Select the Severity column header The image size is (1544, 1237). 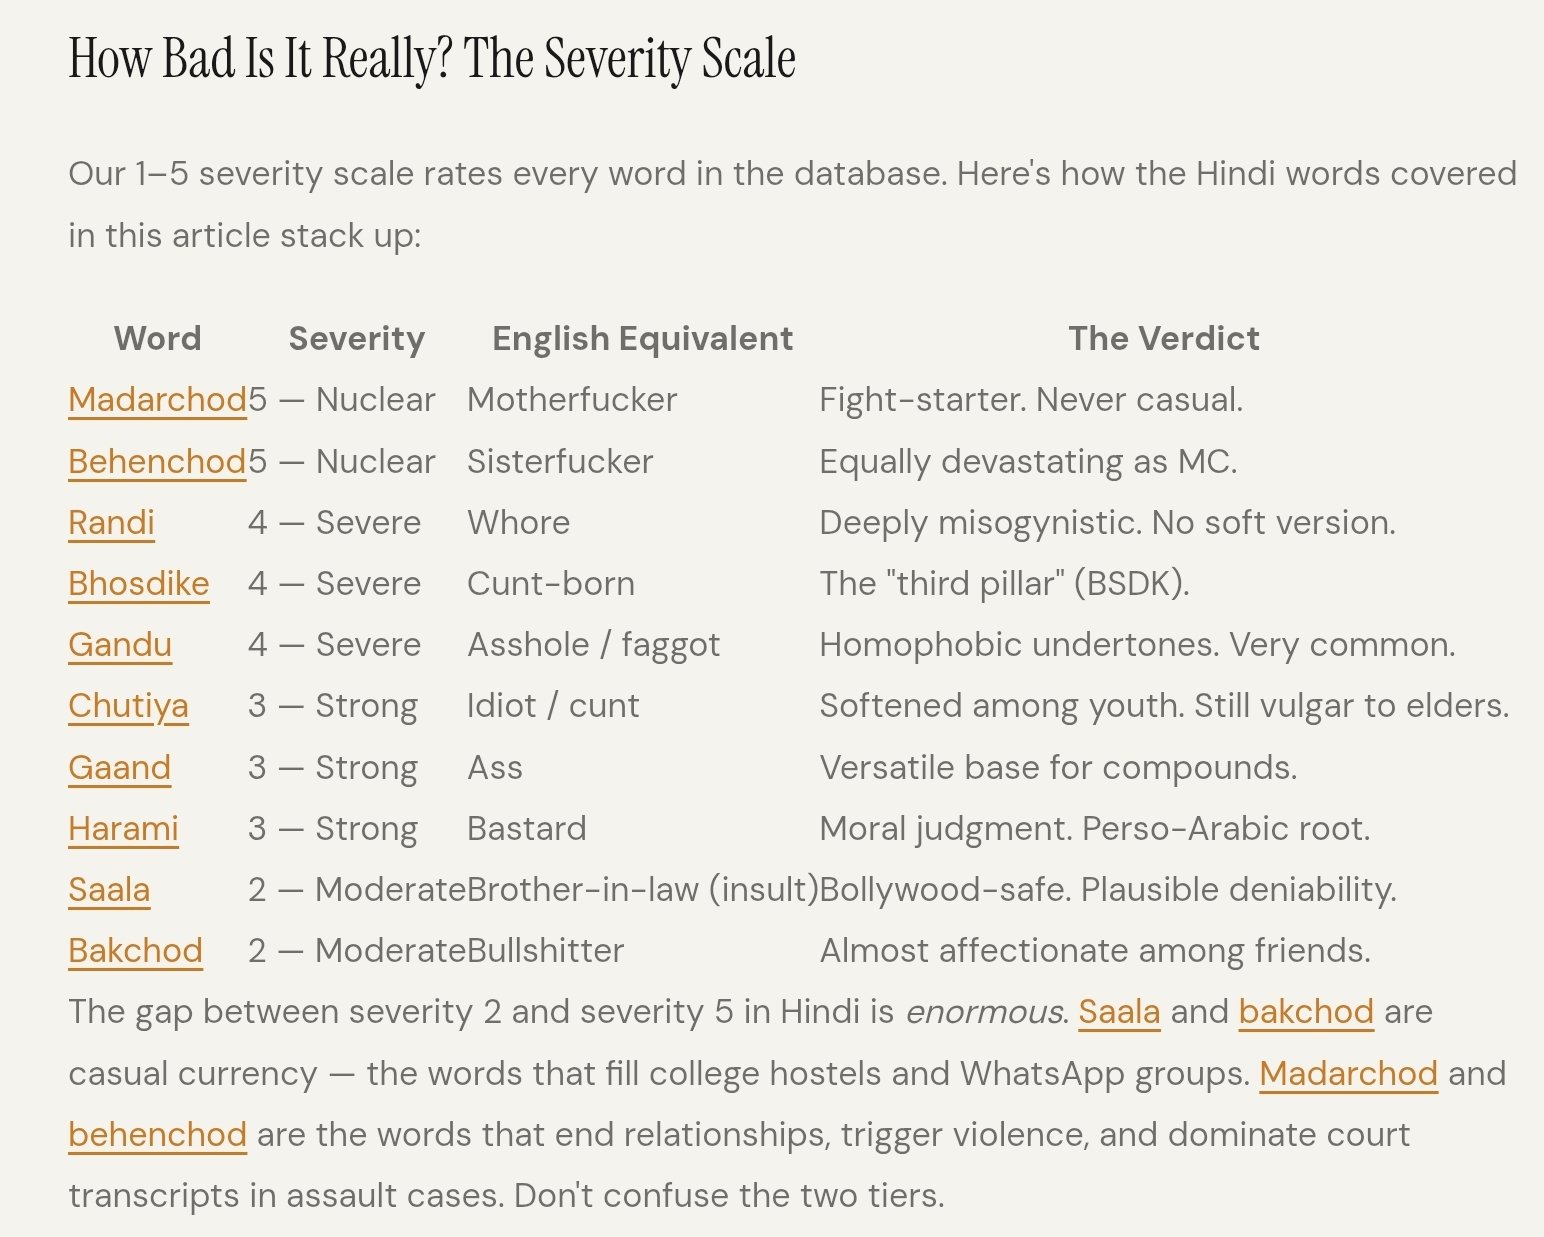357,338
